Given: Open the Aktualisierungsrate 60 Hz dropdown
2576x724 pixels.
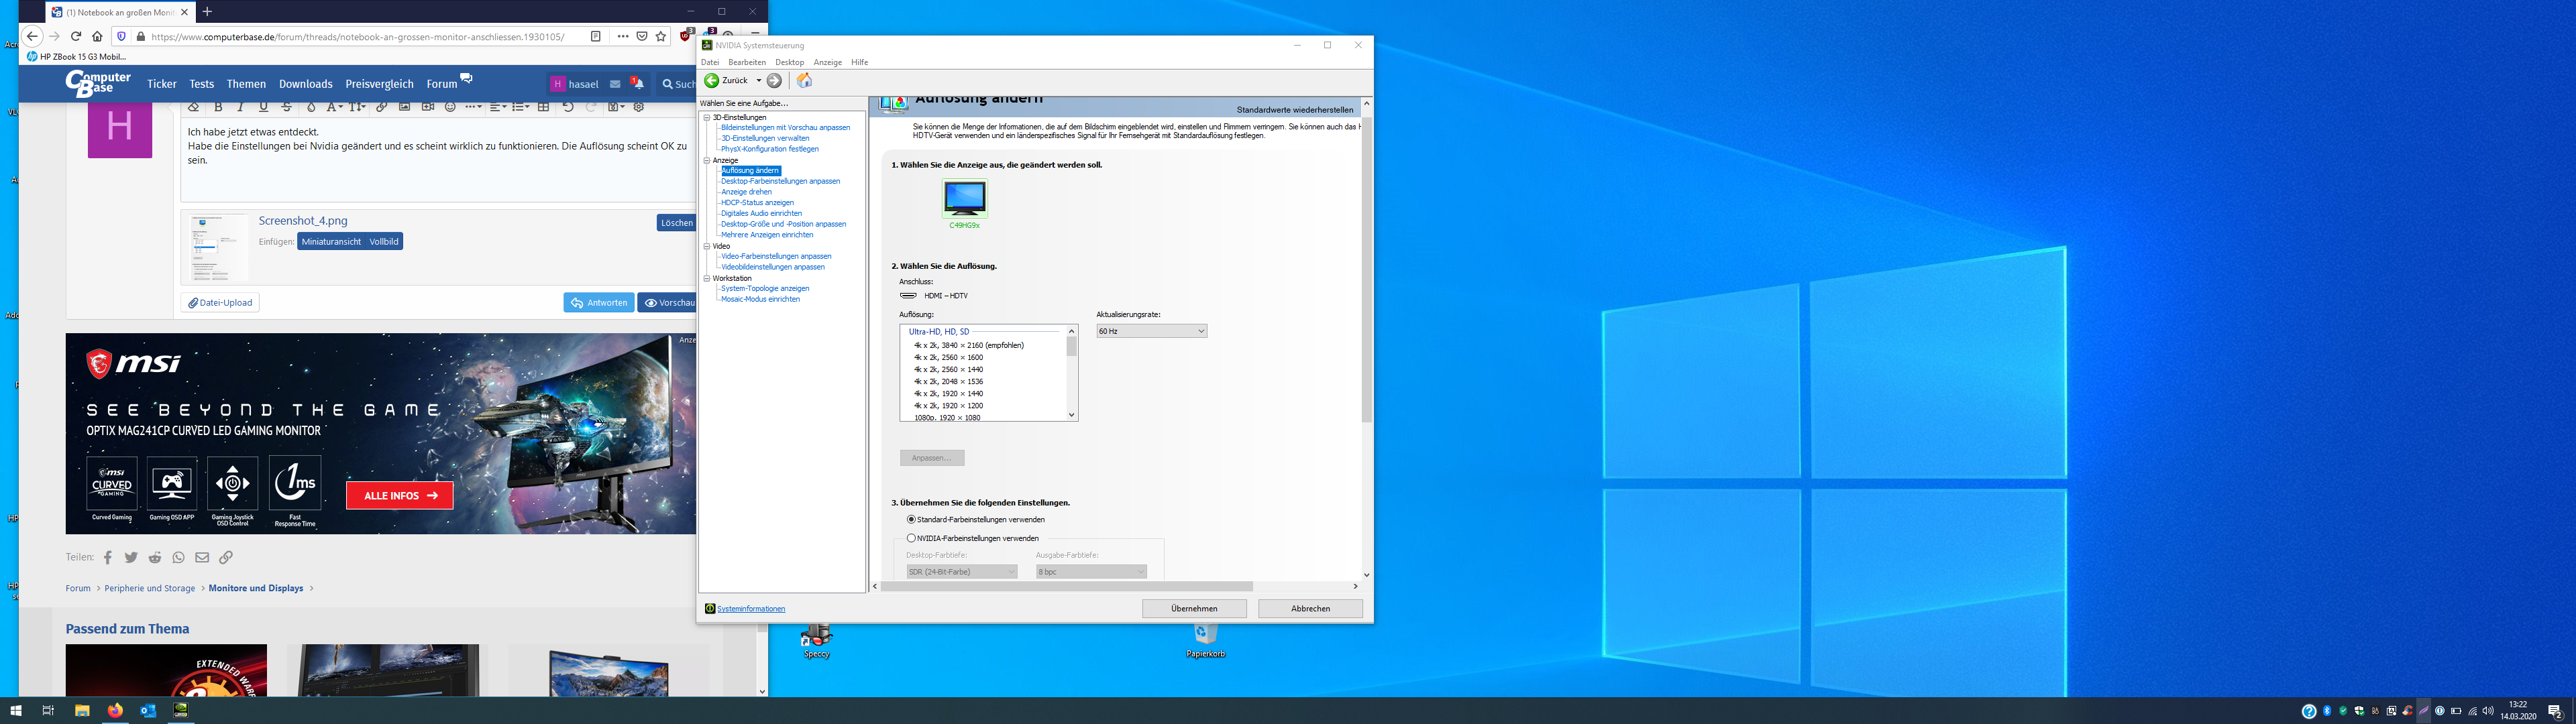Looking at the screenshot, I should pyautogui.click(x=1151, y=331).
